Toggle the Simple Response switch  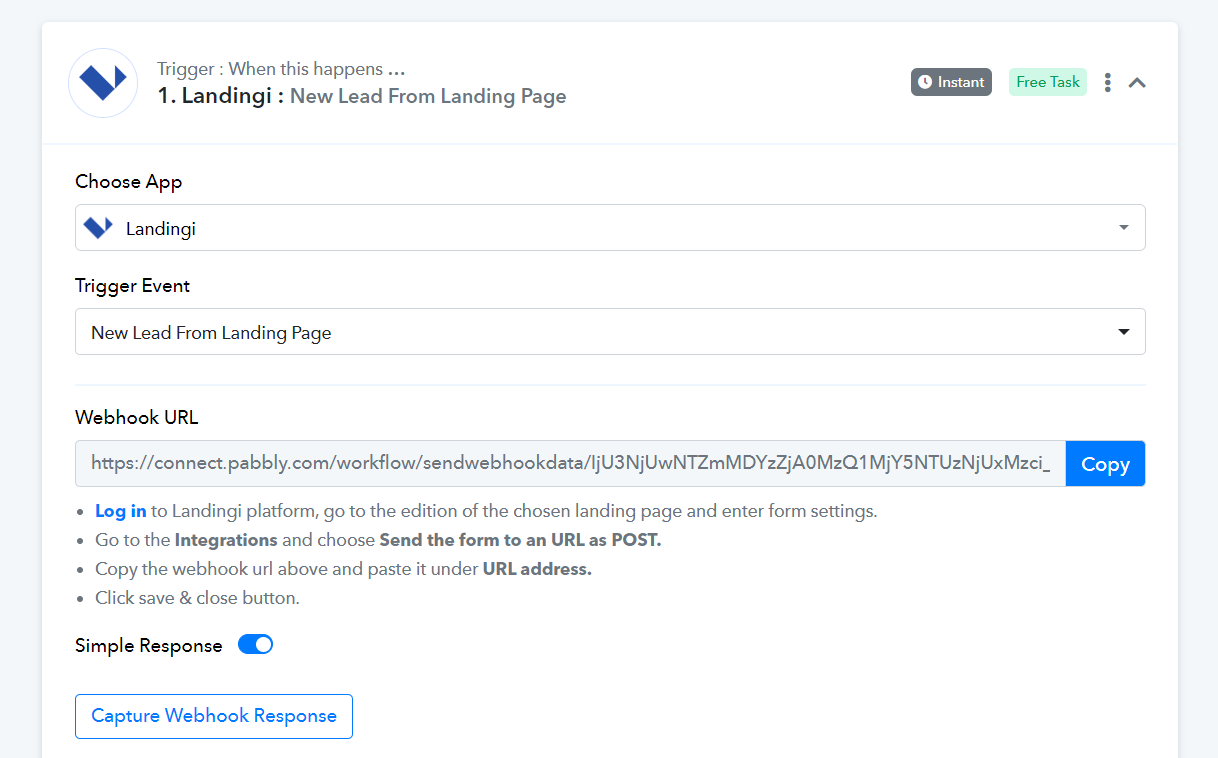(x=255, y=645)
